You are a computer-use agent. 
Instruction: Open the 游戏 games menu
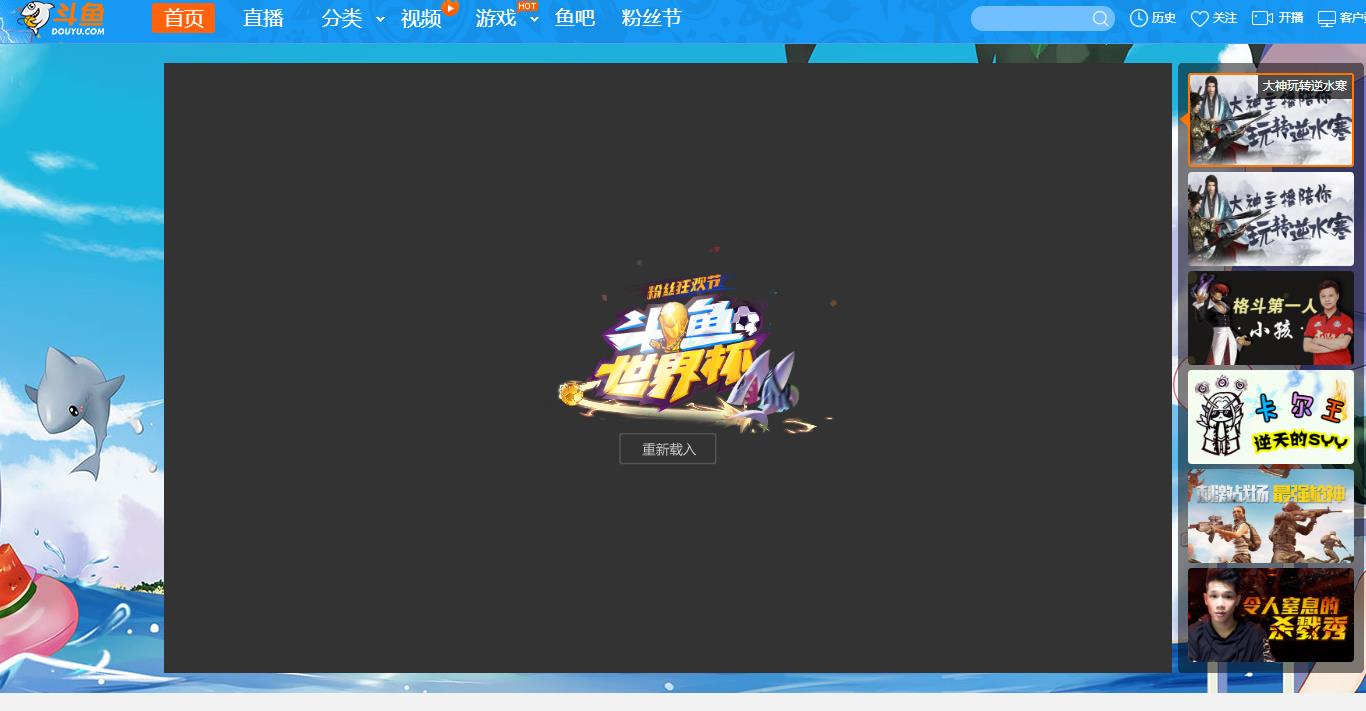tap(496, 18)
